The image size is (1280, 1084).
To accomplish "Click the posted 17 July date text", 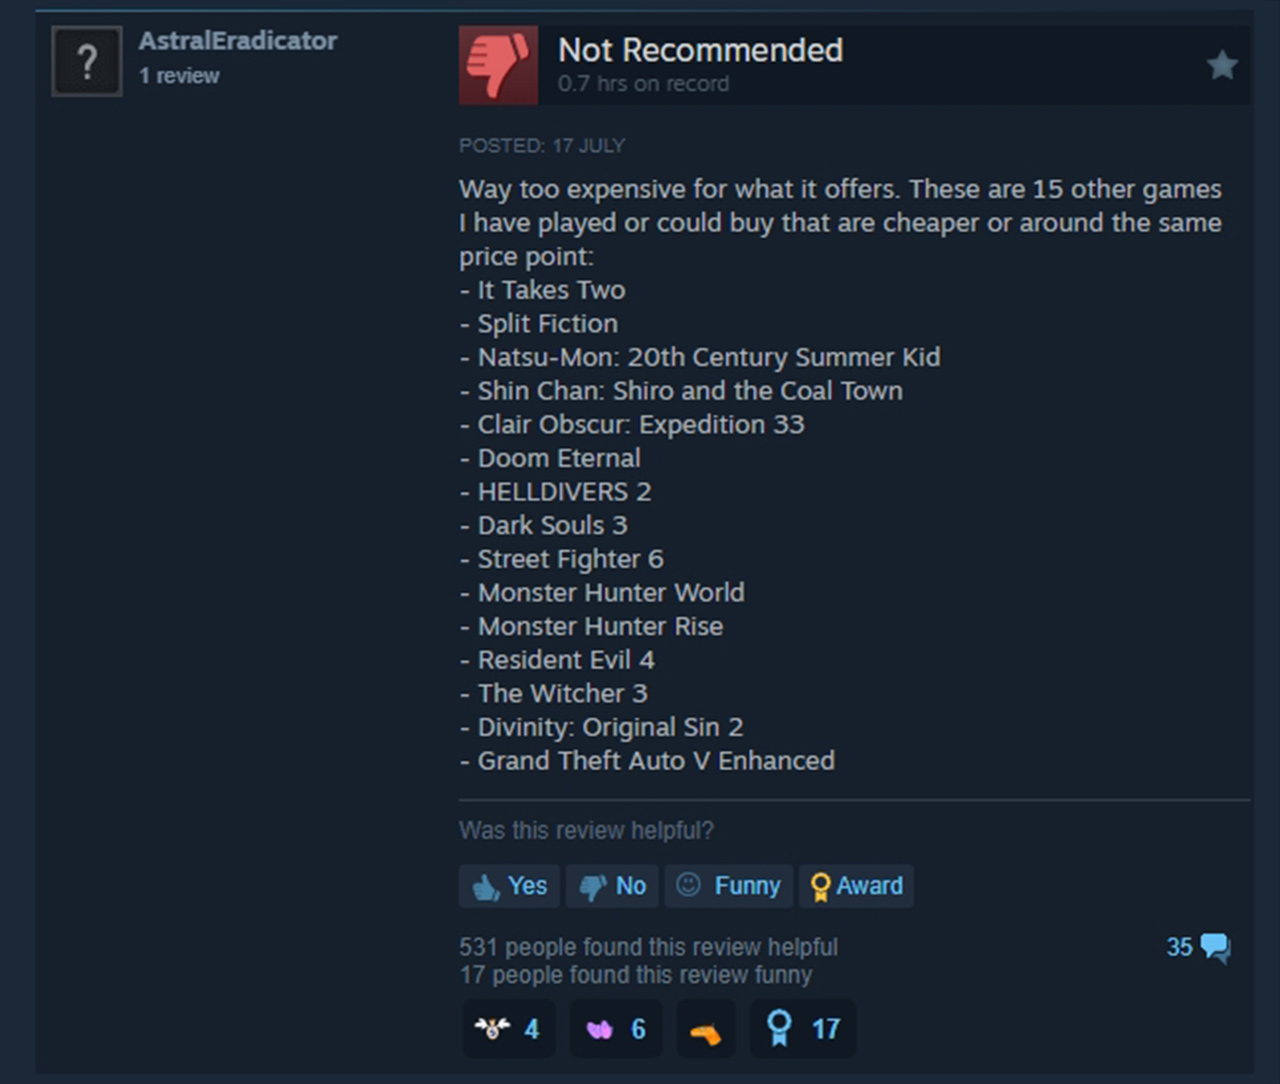I will (x=542, y=146).
